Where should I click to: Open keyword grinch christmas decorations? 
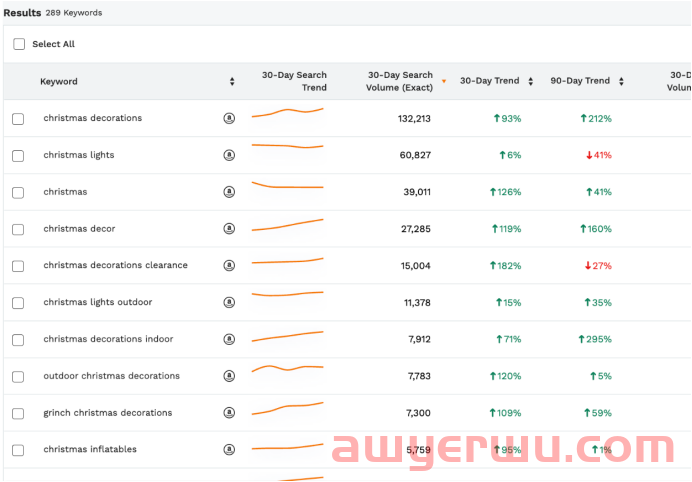pyautogui.click(x=108, y=413)
